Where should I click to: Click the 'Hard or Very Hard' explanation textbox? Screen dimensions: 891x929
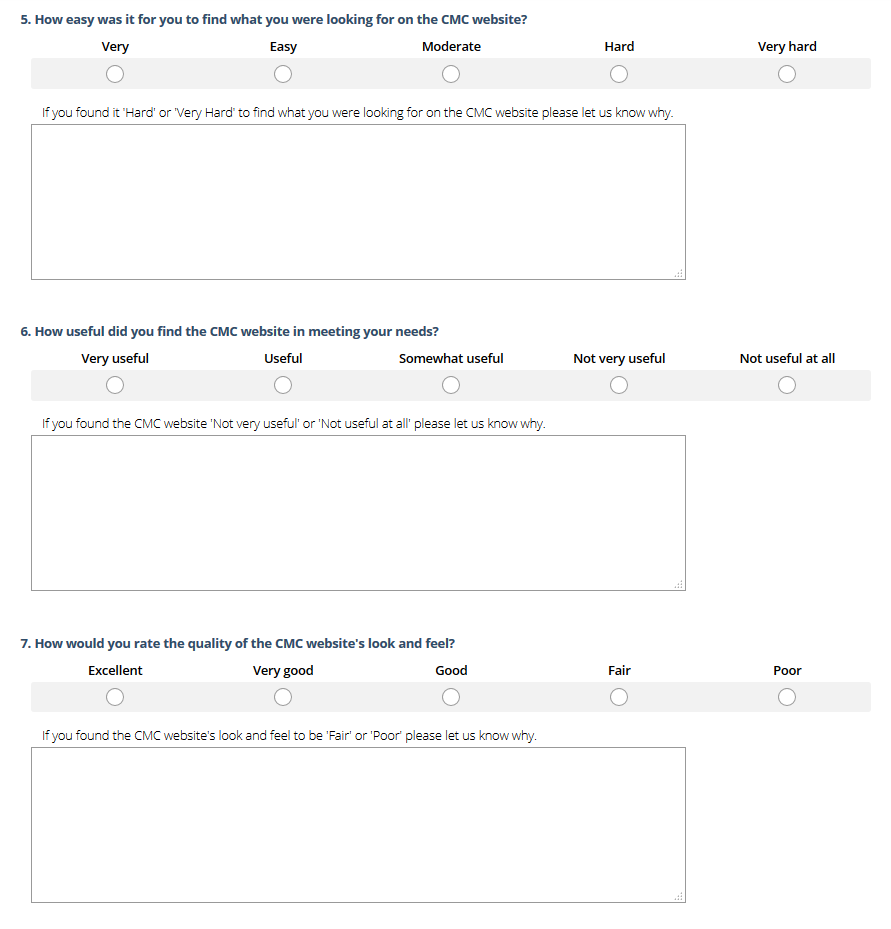(358, 202)
